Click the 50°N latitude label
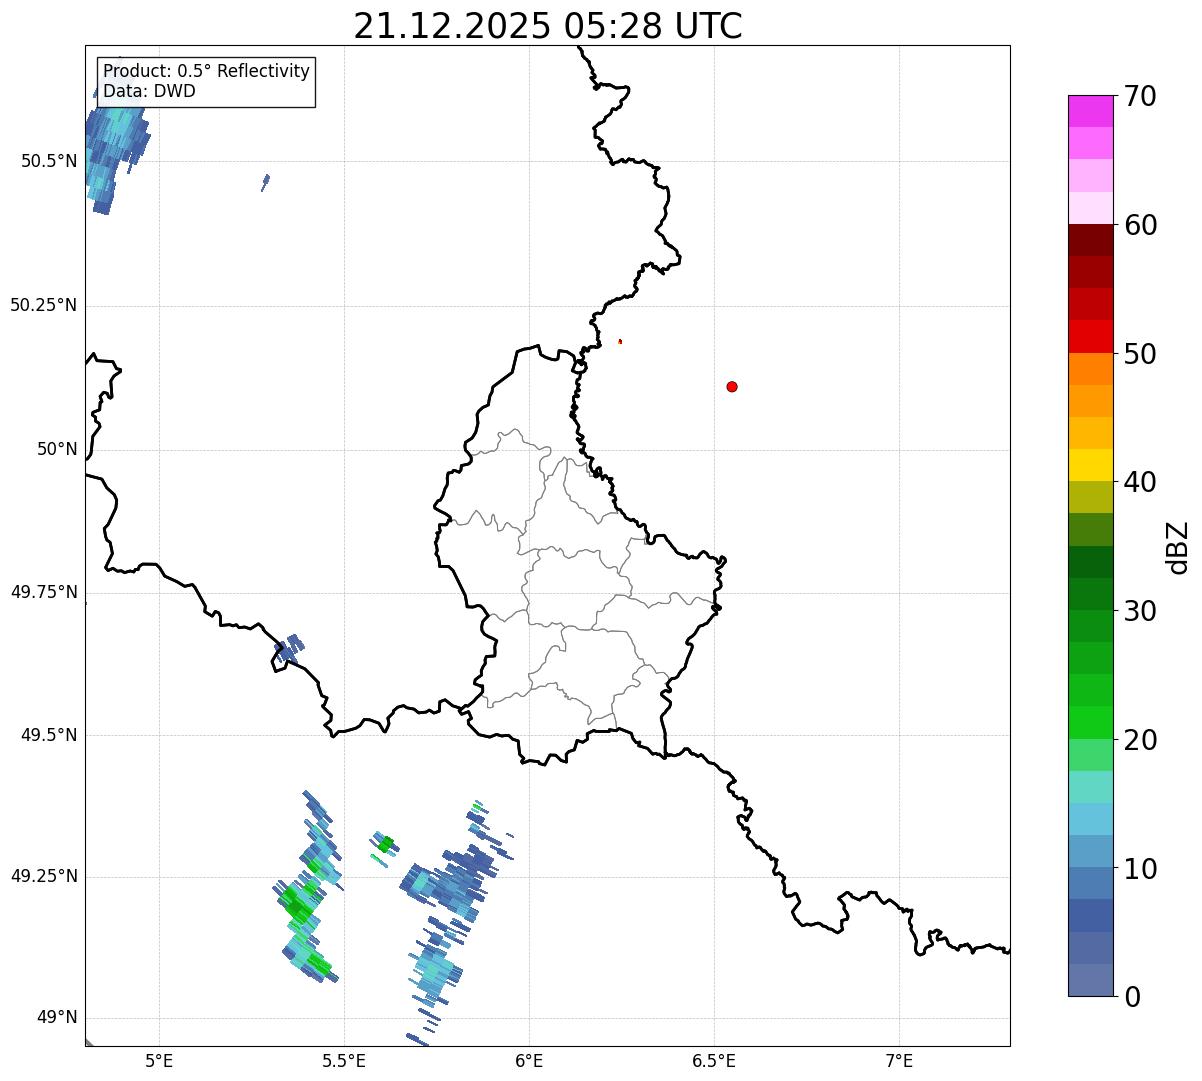Image resolution: width=1202 pixels, height=1081 pixels. 57,449
